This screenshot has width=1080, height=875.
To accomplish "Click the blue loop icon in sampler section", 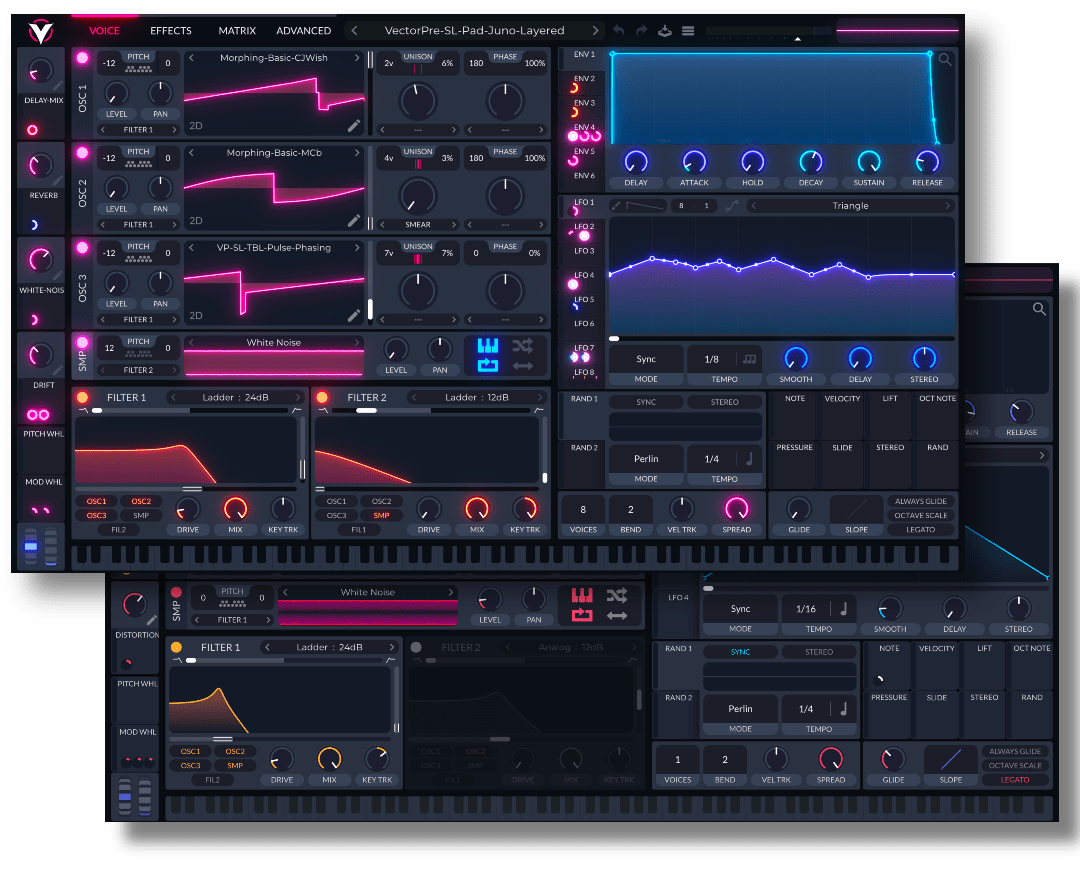I will click(x=489, y=366).
